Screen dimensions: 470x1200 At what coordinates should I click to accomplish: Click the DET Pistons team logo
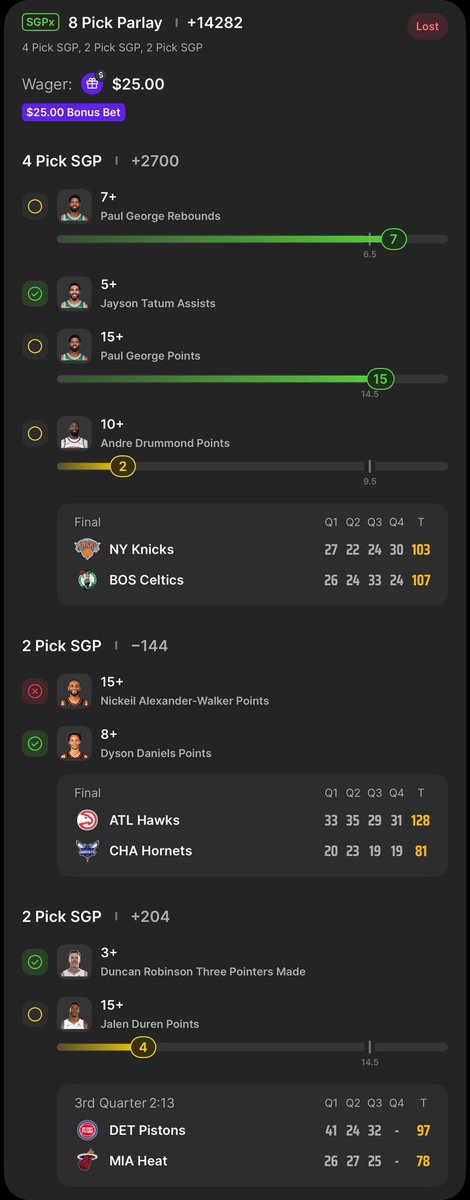click(x=88, y=1130)
